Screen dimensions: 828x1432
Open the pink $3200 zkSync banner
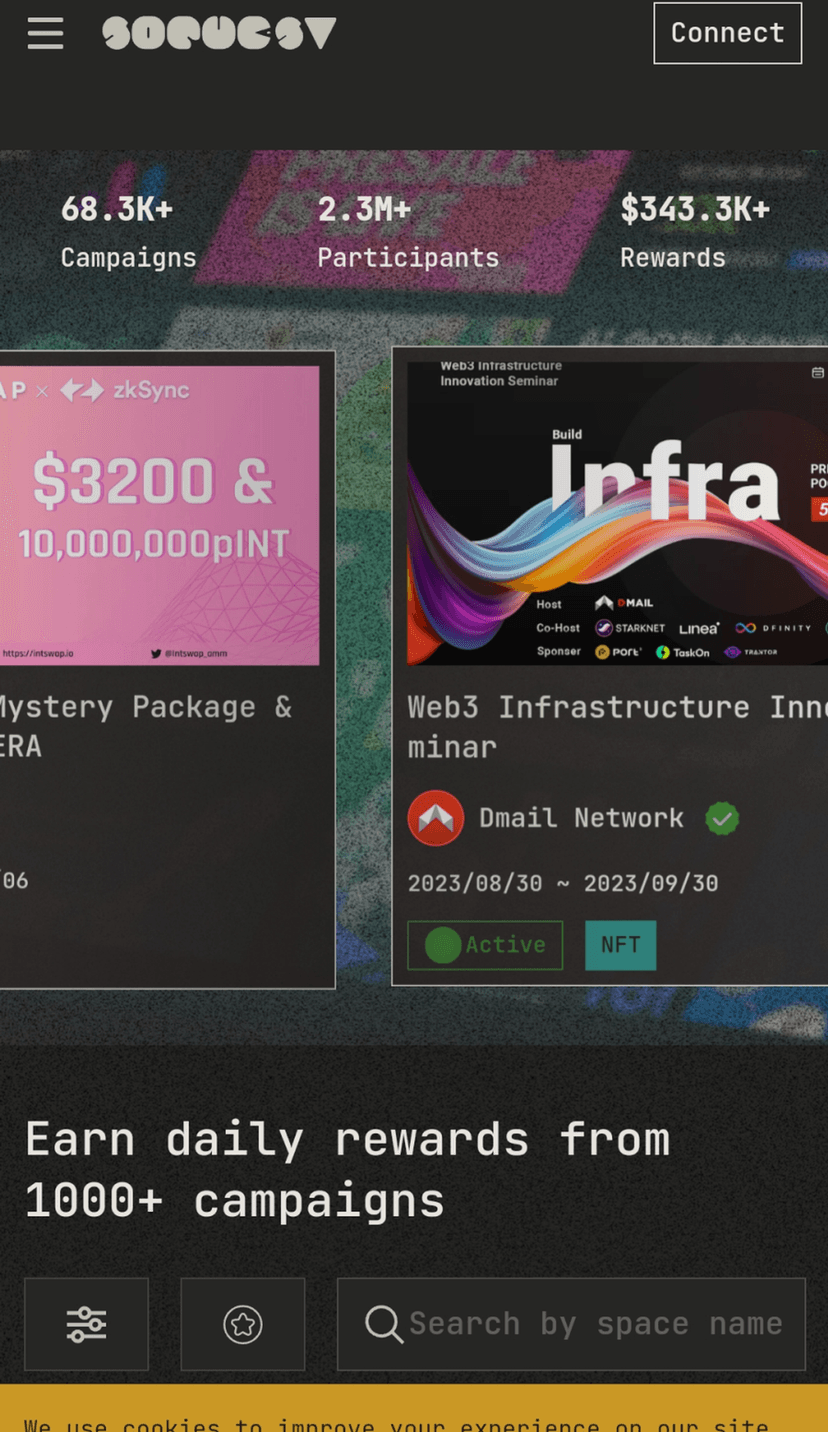pyautogui.click(x=158, y=515)
